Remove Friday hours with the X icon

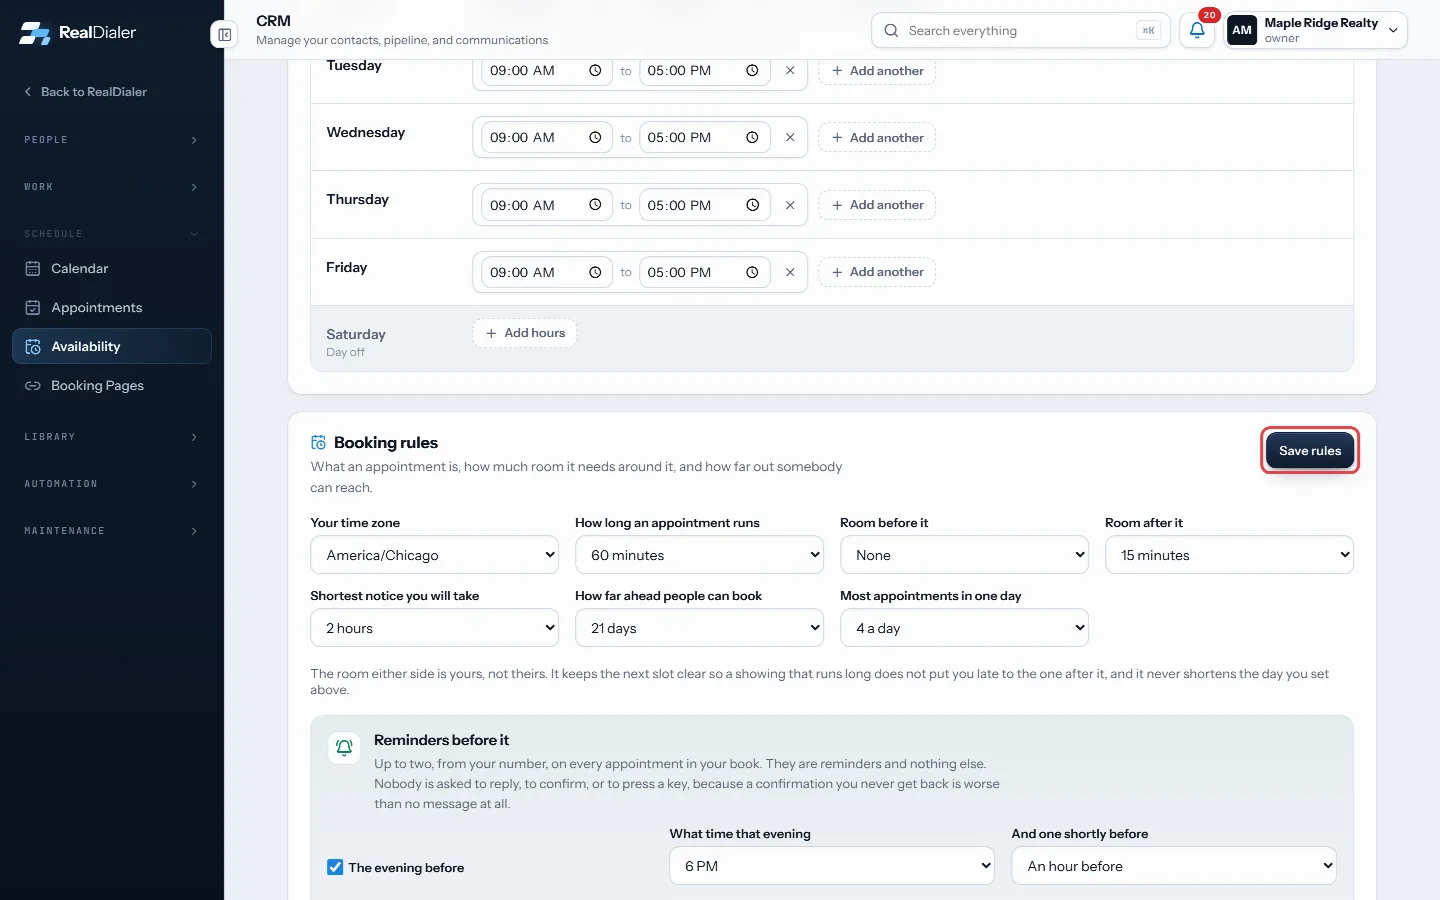(790, 272)
